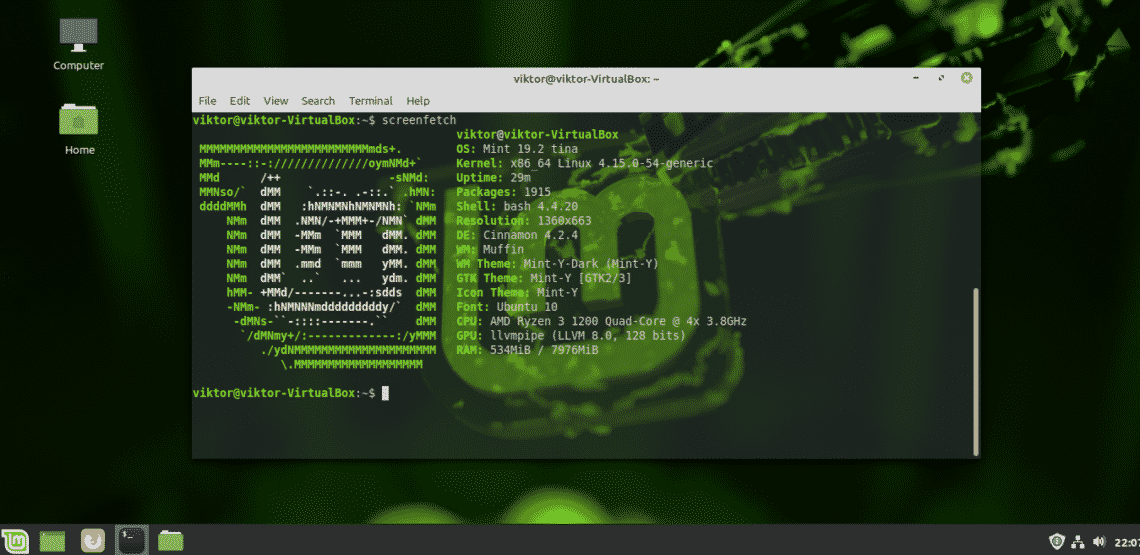This screenshot has height=555, width=1140.
Task: Expand the View menu
Action: 276,101
